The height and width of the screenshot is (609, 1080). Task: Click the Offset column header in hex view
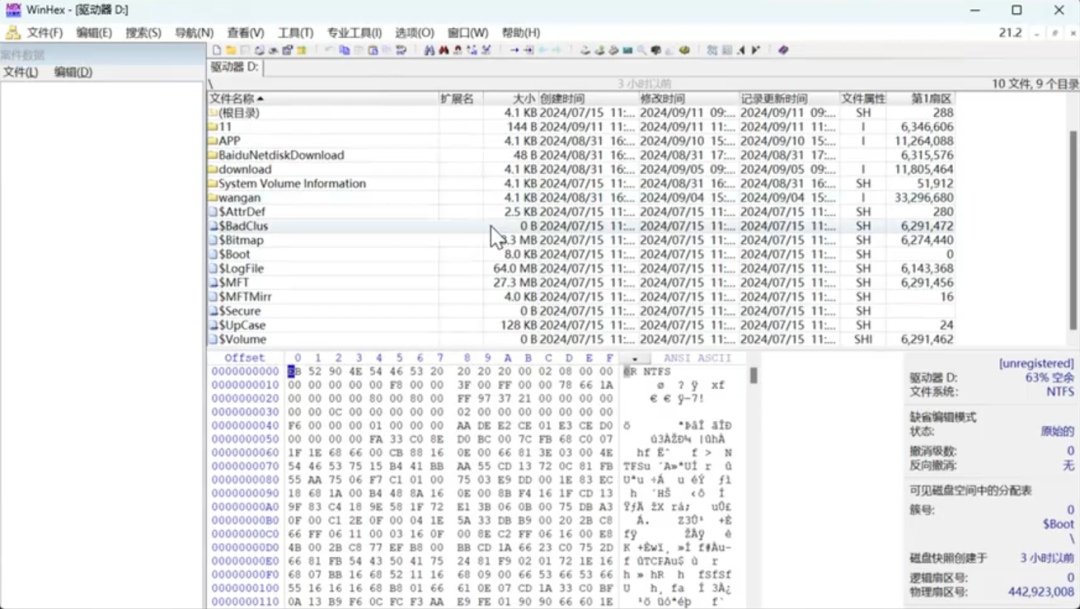[x=245, y=358]
